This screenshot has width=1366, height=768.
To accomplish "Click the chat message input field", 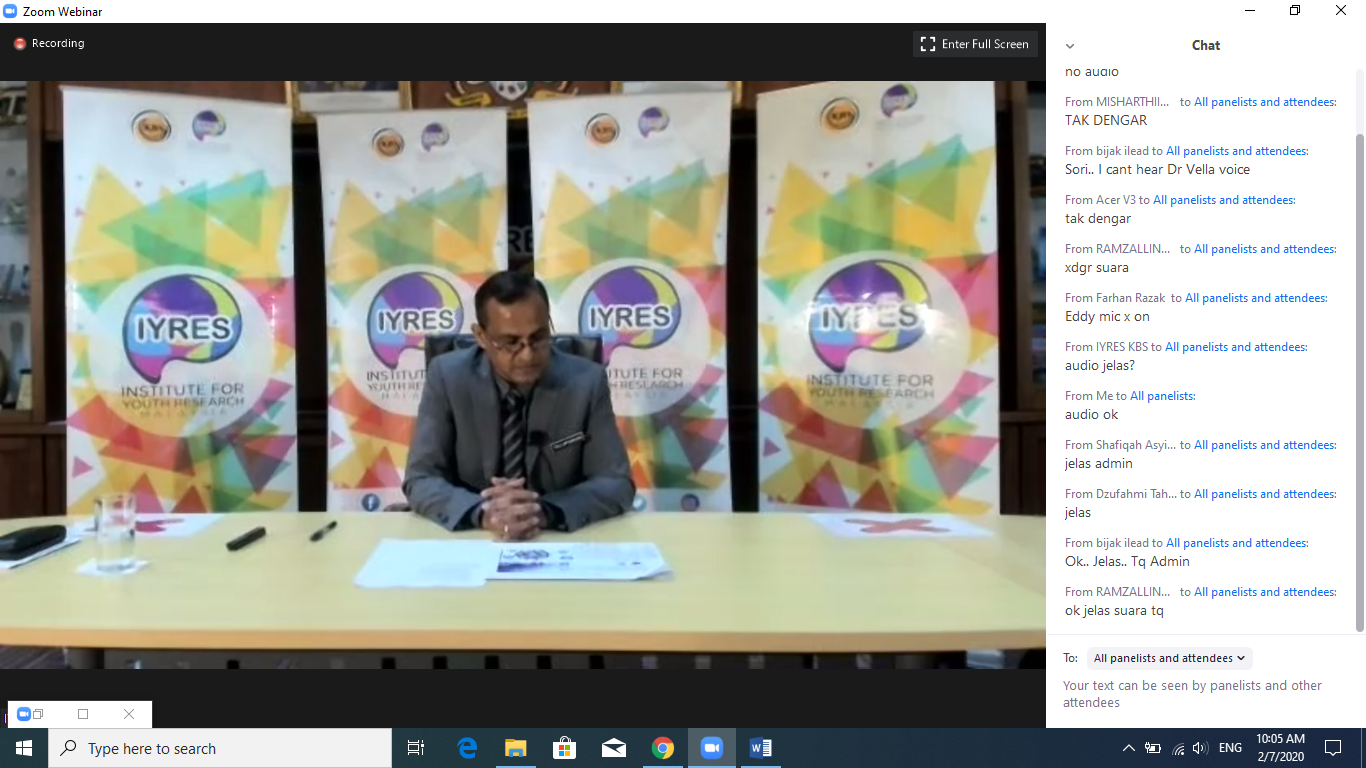I will [x=1200, y=694].
